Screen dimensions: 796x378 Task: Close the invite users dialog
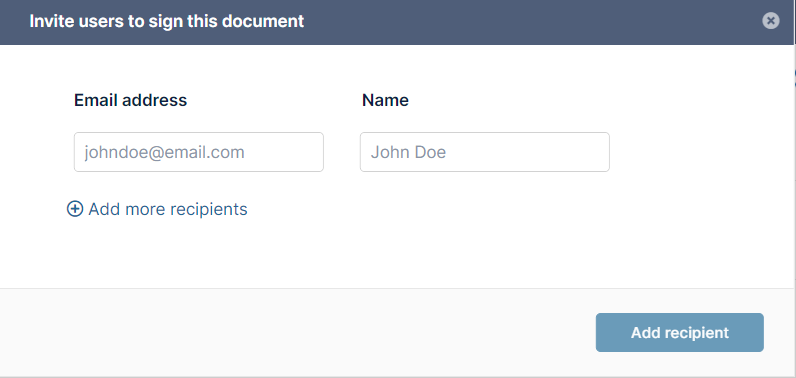click(770, 21)
